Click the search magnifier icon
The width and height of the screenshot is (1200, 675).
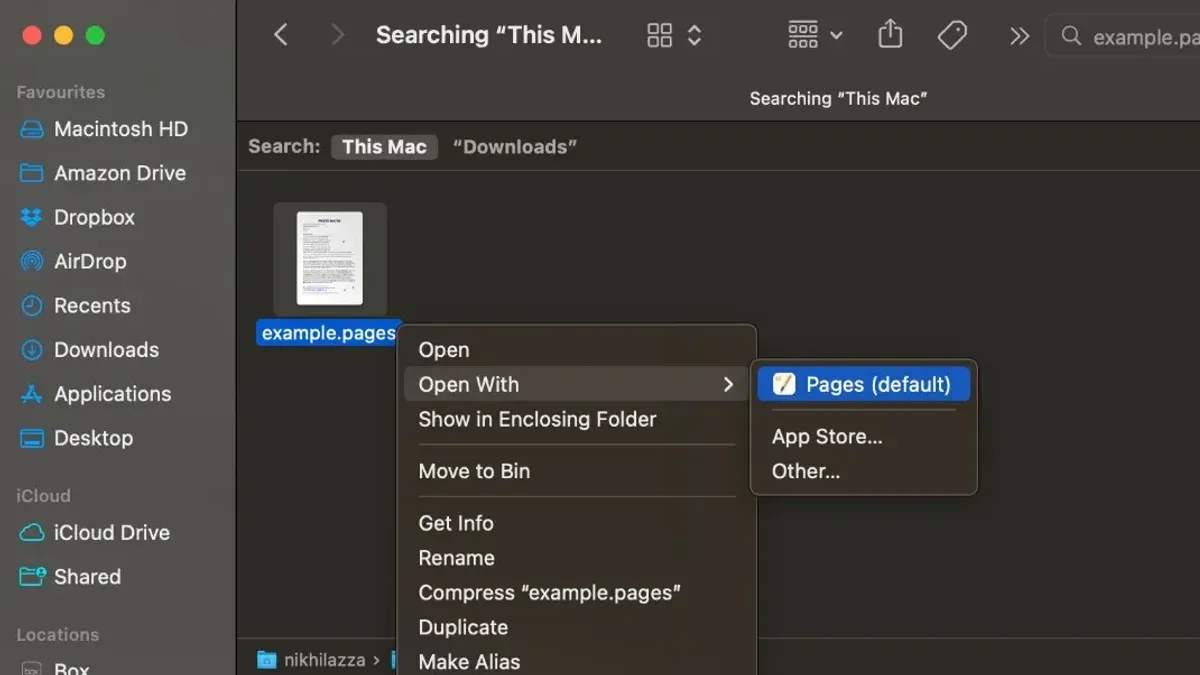(1071, 36)
